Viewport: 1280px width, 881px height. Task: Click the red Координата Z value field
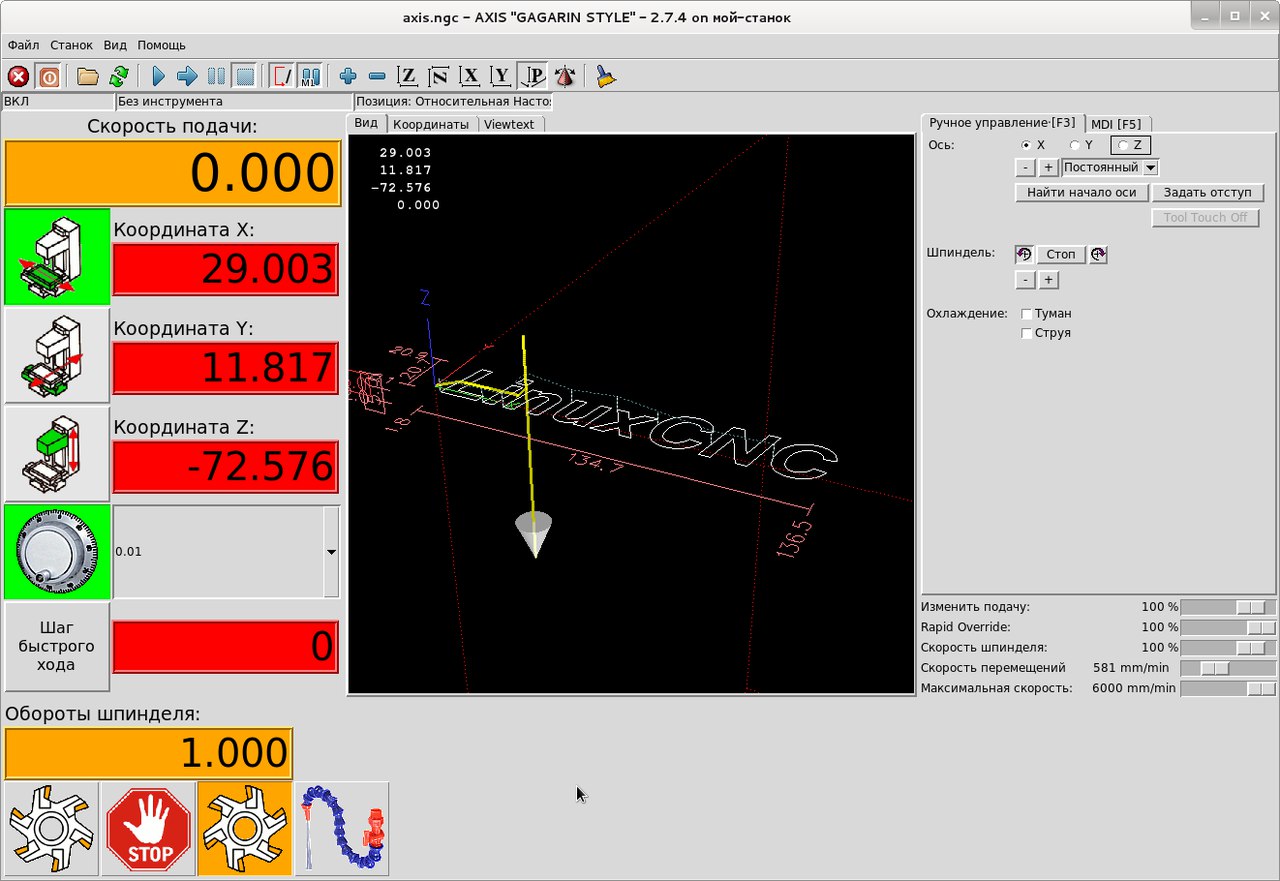tap(226, 467)
